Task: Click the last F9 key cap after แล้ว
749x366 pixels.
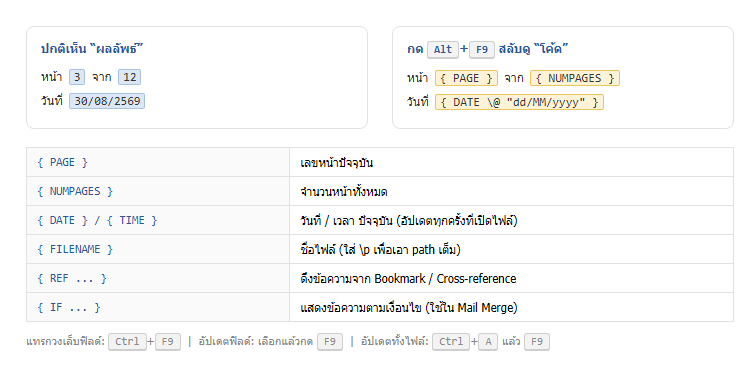Action: pos(537,342)
